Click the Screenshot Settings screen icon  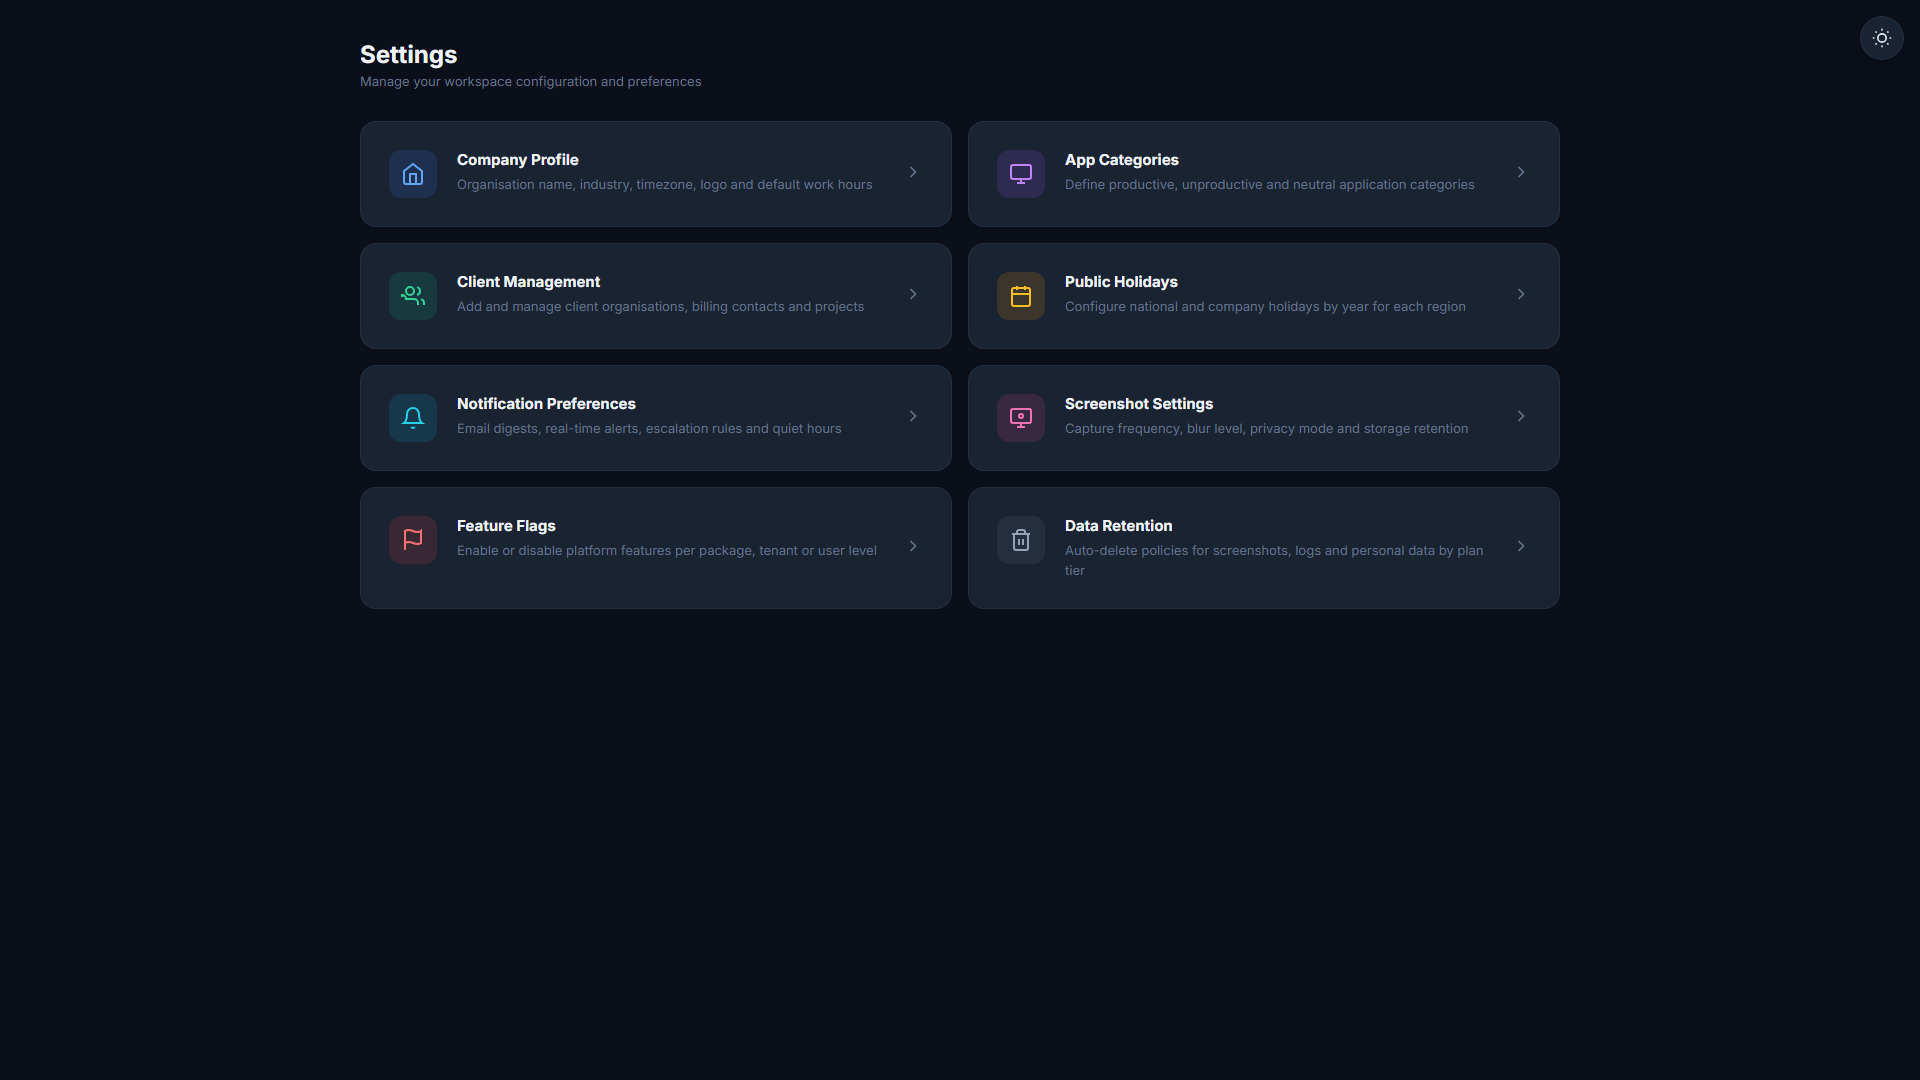(x=1021, y=418)
